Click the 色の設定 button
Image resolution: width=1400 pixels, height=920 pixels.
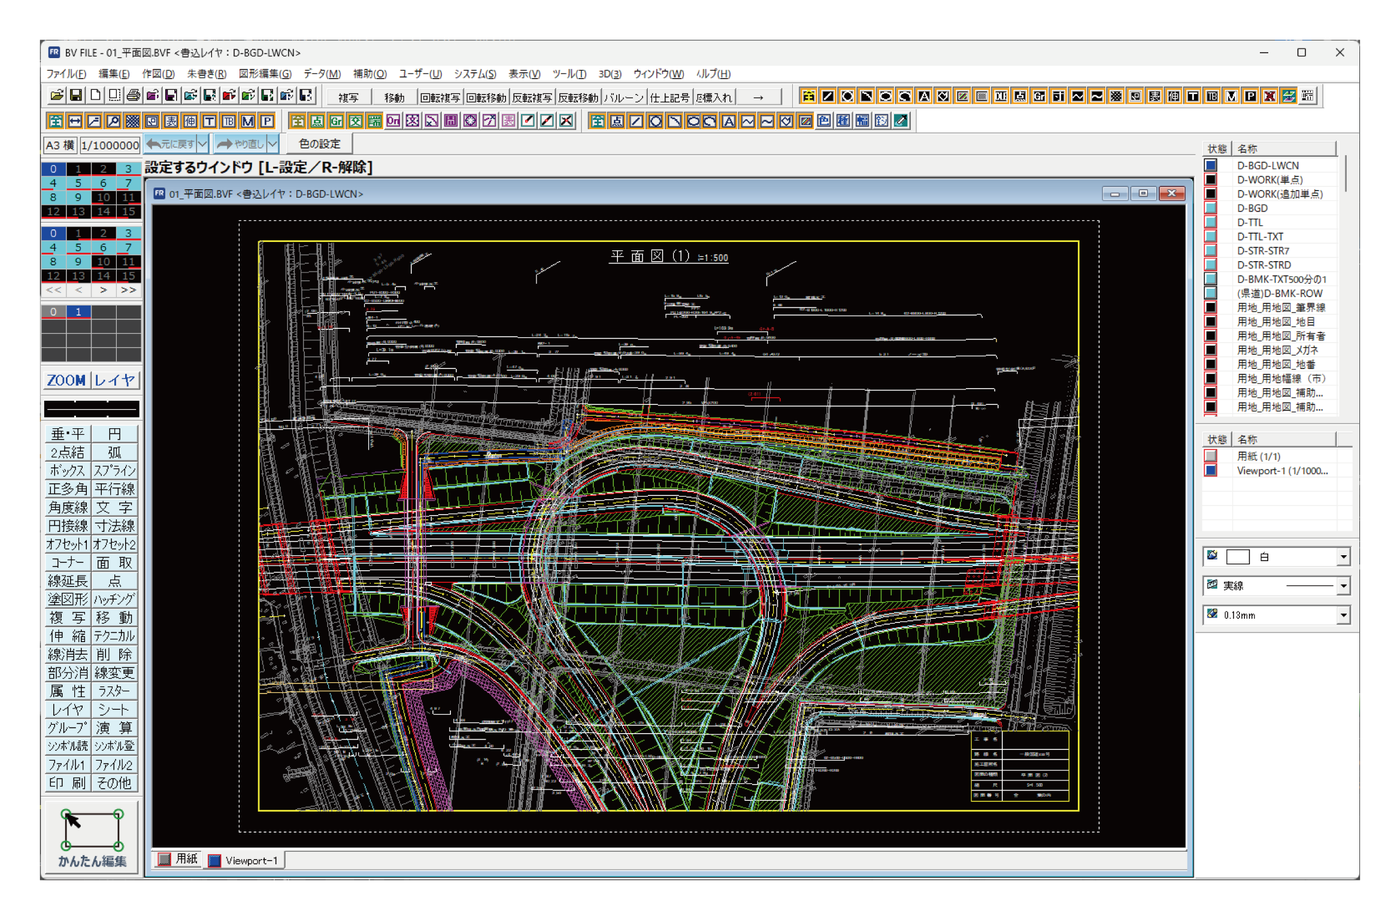320,144
